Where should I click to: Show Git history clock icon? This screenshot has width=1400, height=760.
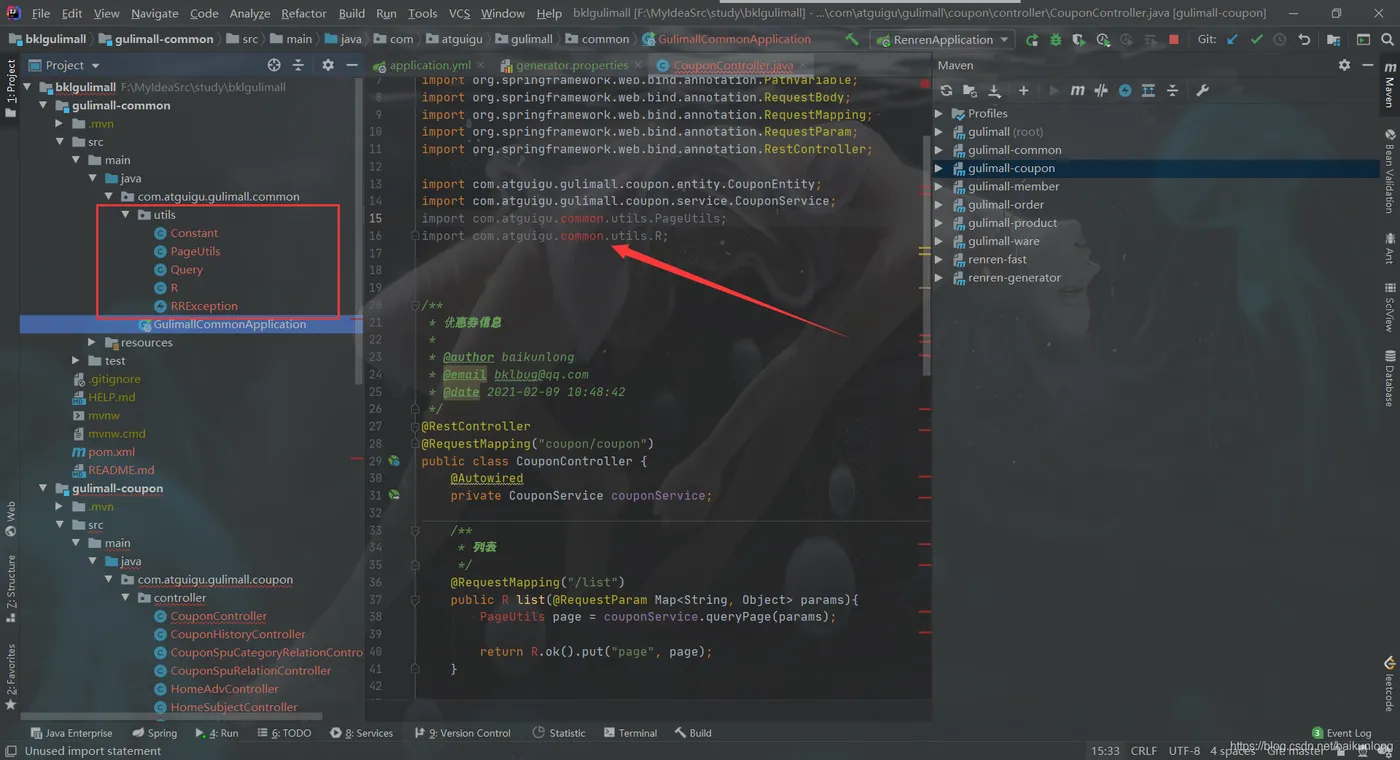point(1280,40)
